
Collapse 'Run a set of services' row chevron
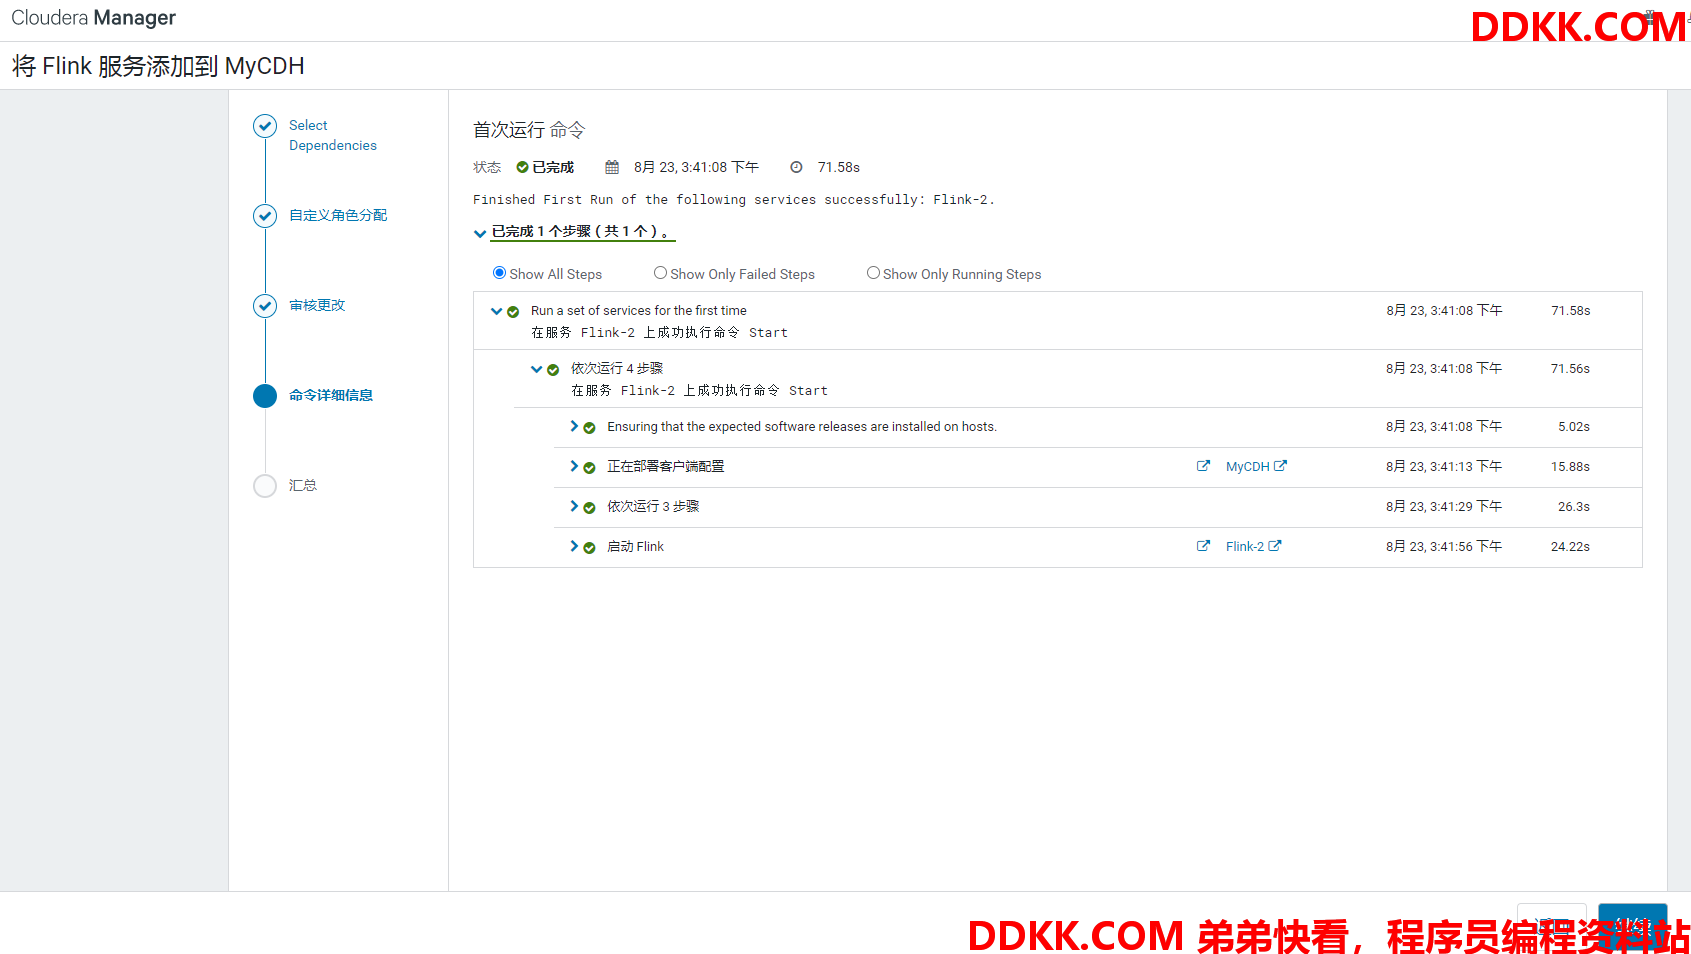click(496, 311)
